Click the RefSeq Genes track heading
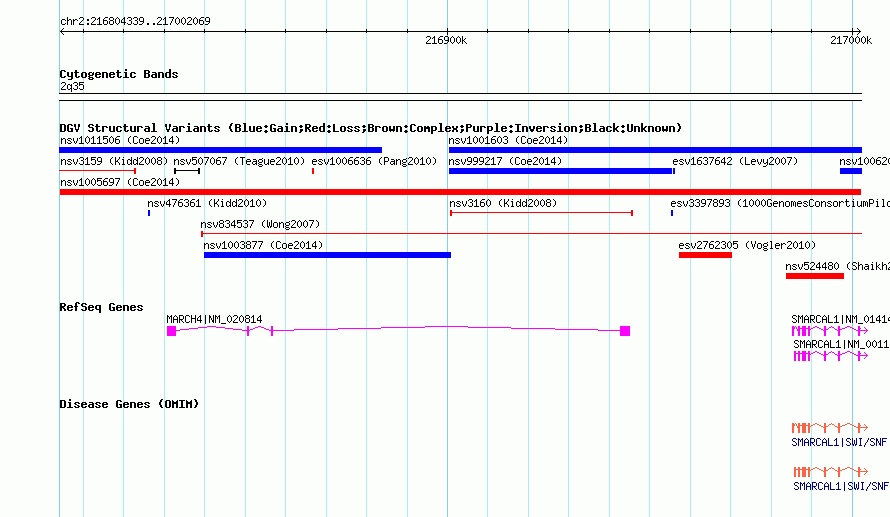This screenshot has height=517, width=890. pyautogui.click(x=101, y=307)
